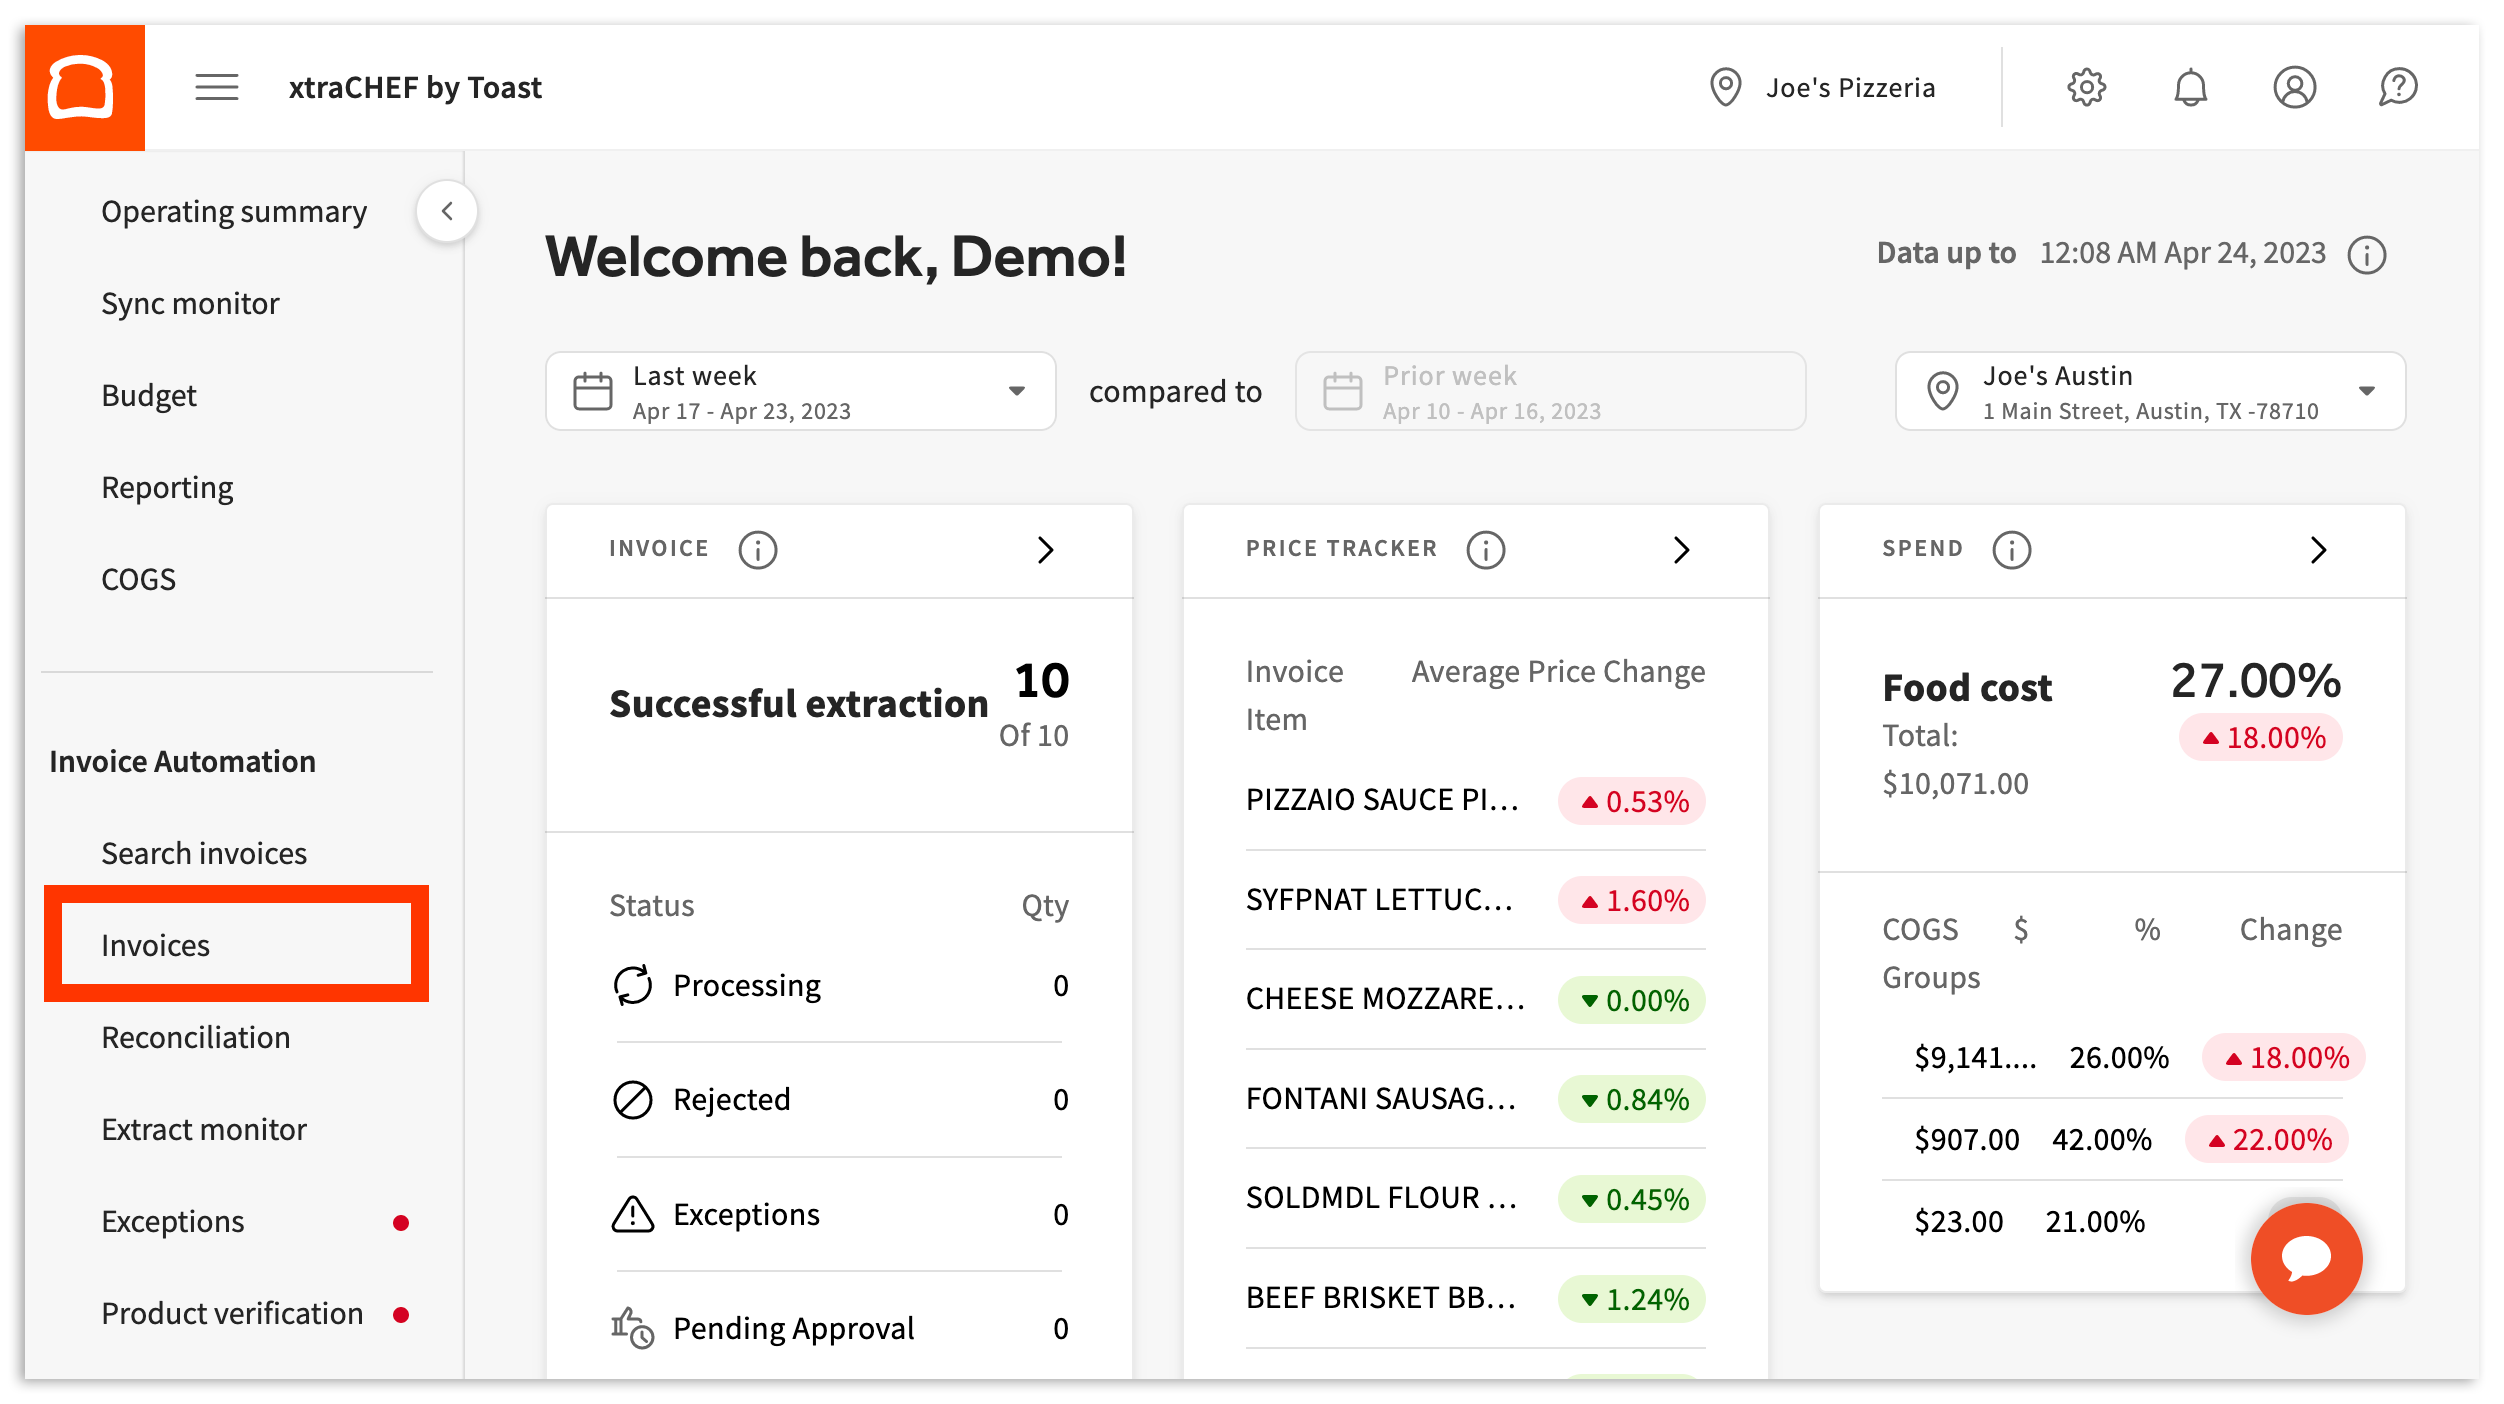Toggle the navigation sidebar with the hamburger icon
This screenshot has width=2504, height=1404.
tap(216, 87)
